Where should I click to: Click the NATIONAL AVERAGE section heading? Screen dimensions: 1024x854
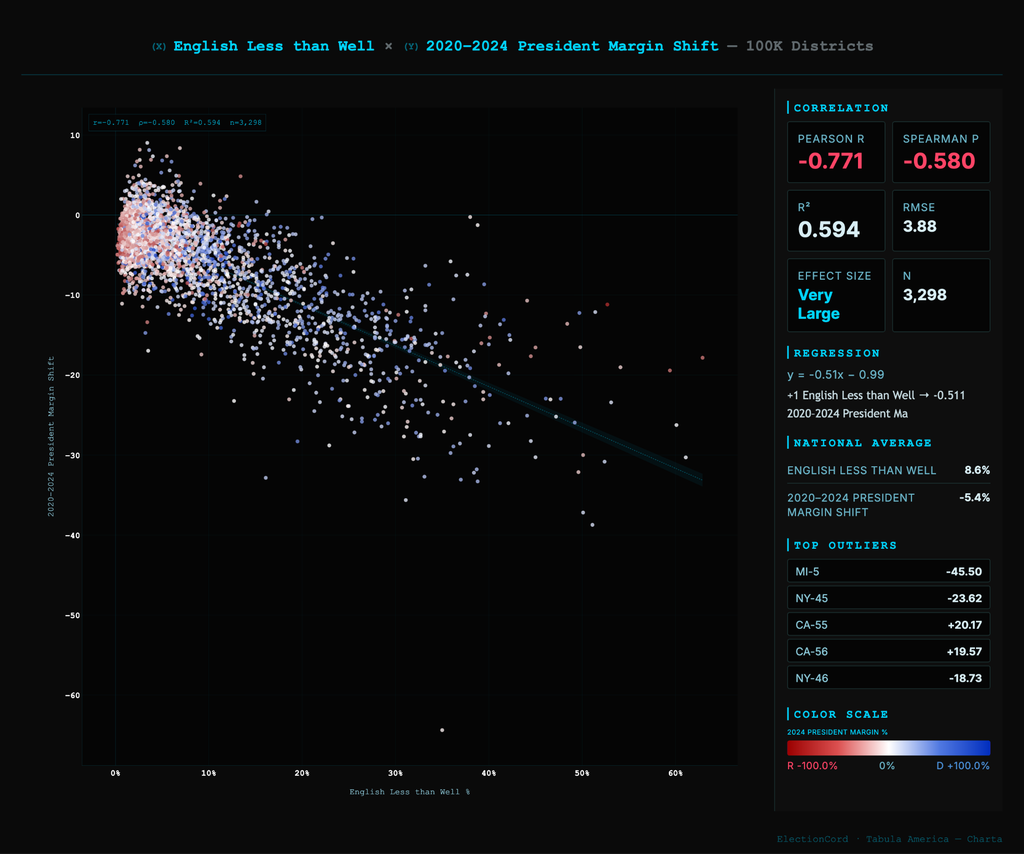point(862,443)
